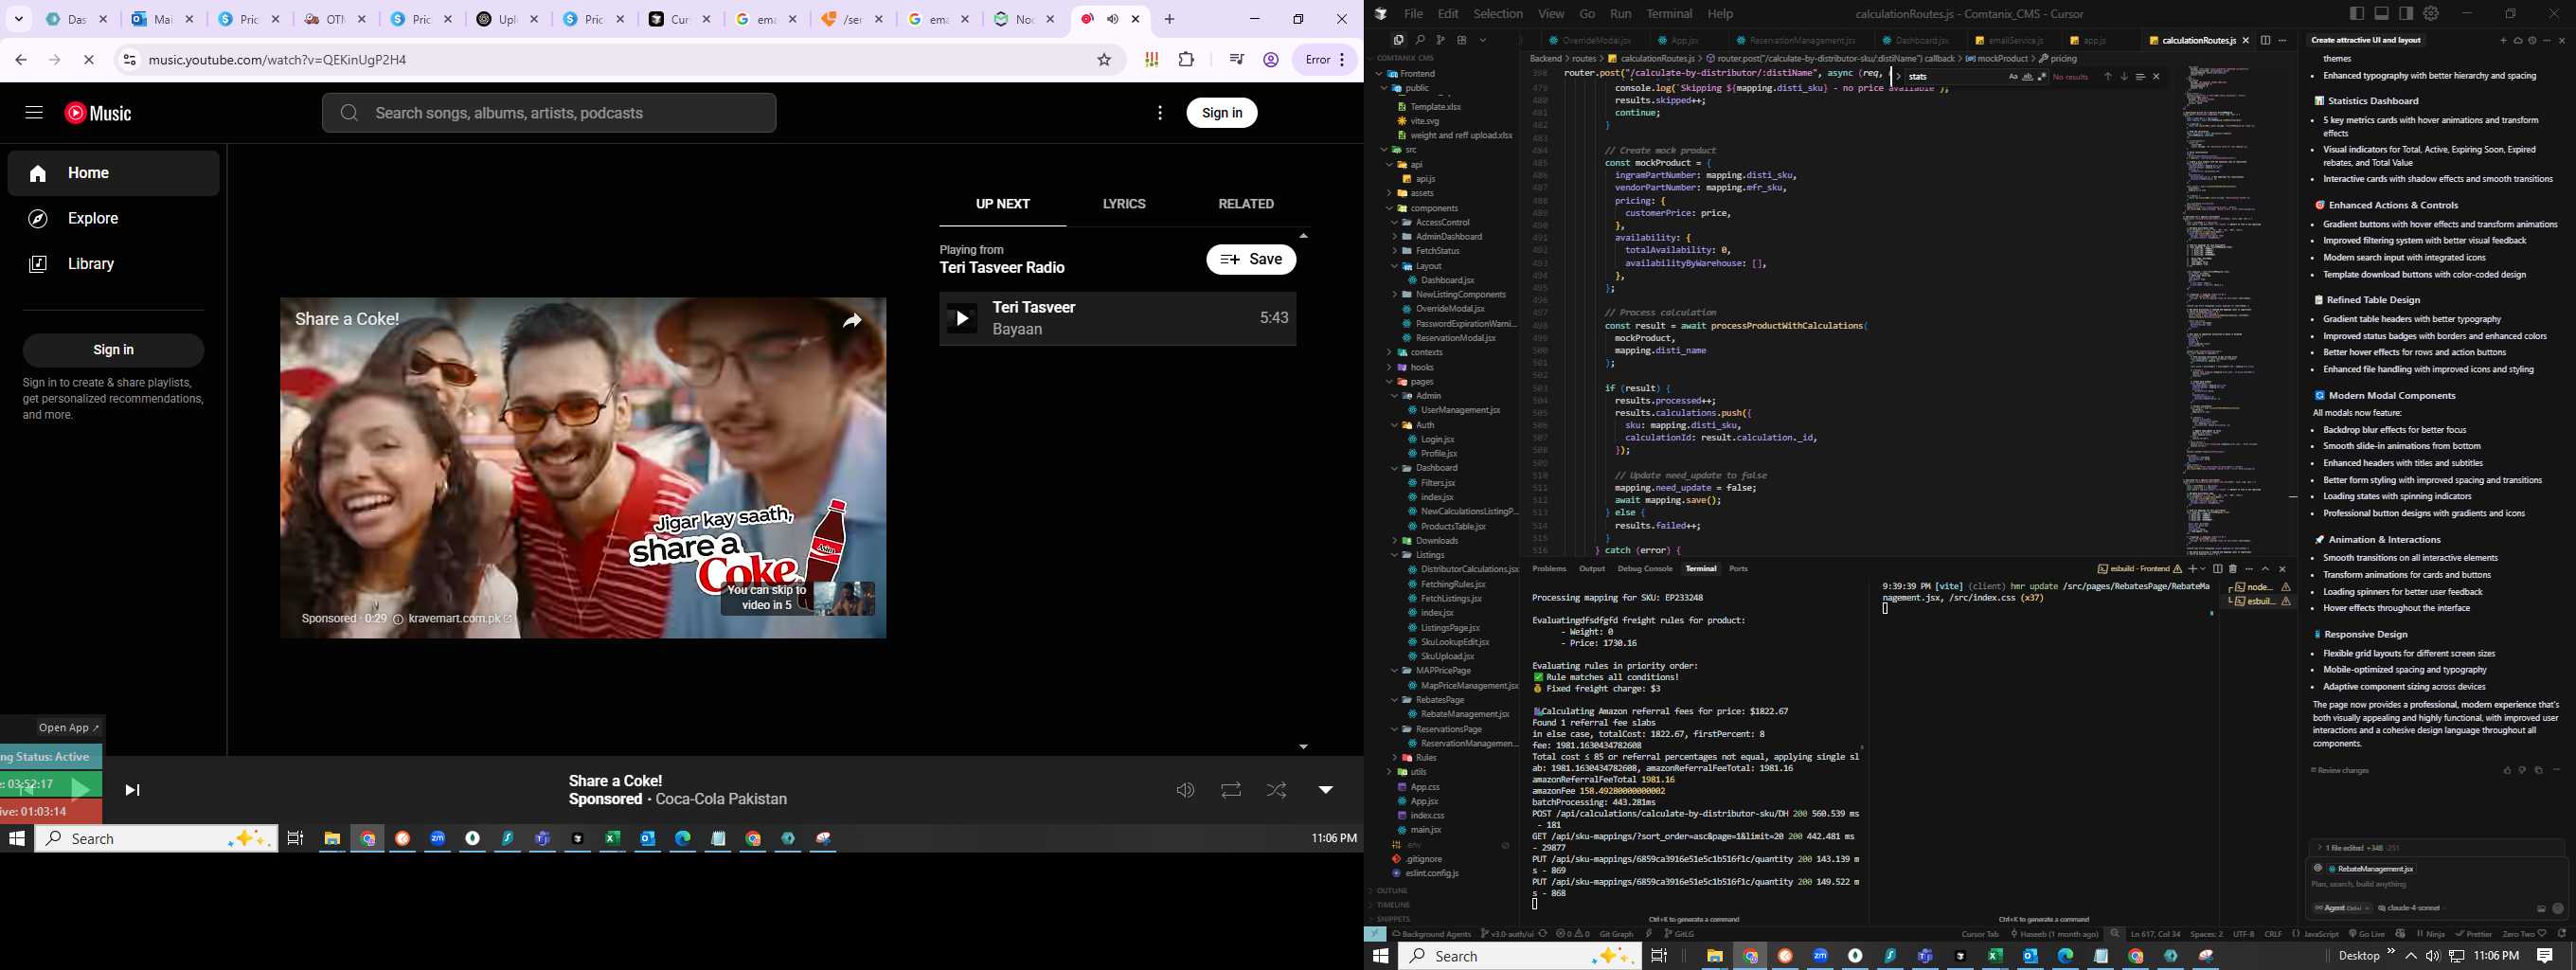Screen dimensions: 2576x970
Task: Split the editor right in Cursor
Action: coord(2265,40)
